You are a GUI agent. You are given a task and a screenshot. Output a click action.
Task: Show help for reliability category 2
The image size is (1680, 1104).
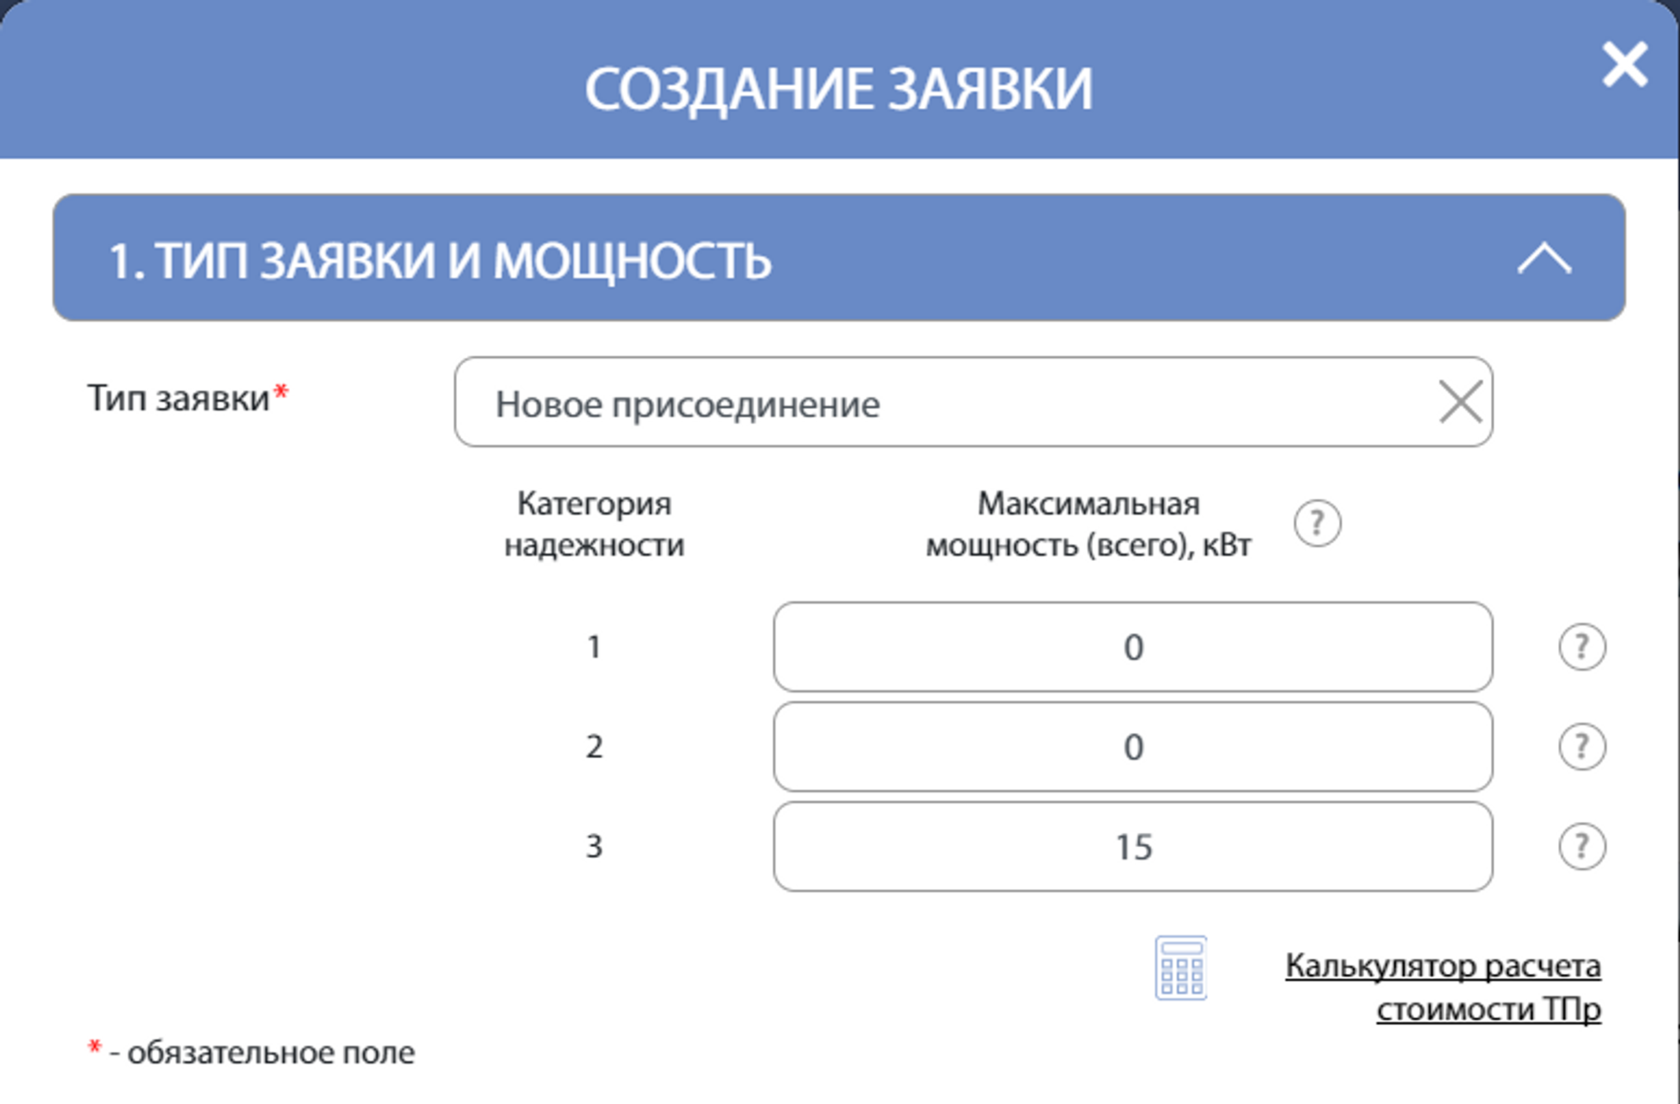click(x=1582, y=747)
